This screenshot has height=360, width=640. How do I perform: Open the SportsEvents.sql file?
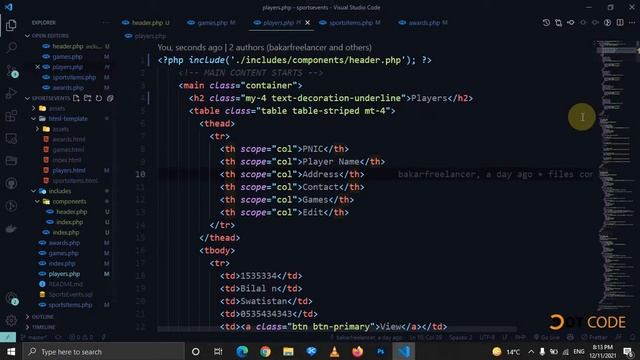70,295
